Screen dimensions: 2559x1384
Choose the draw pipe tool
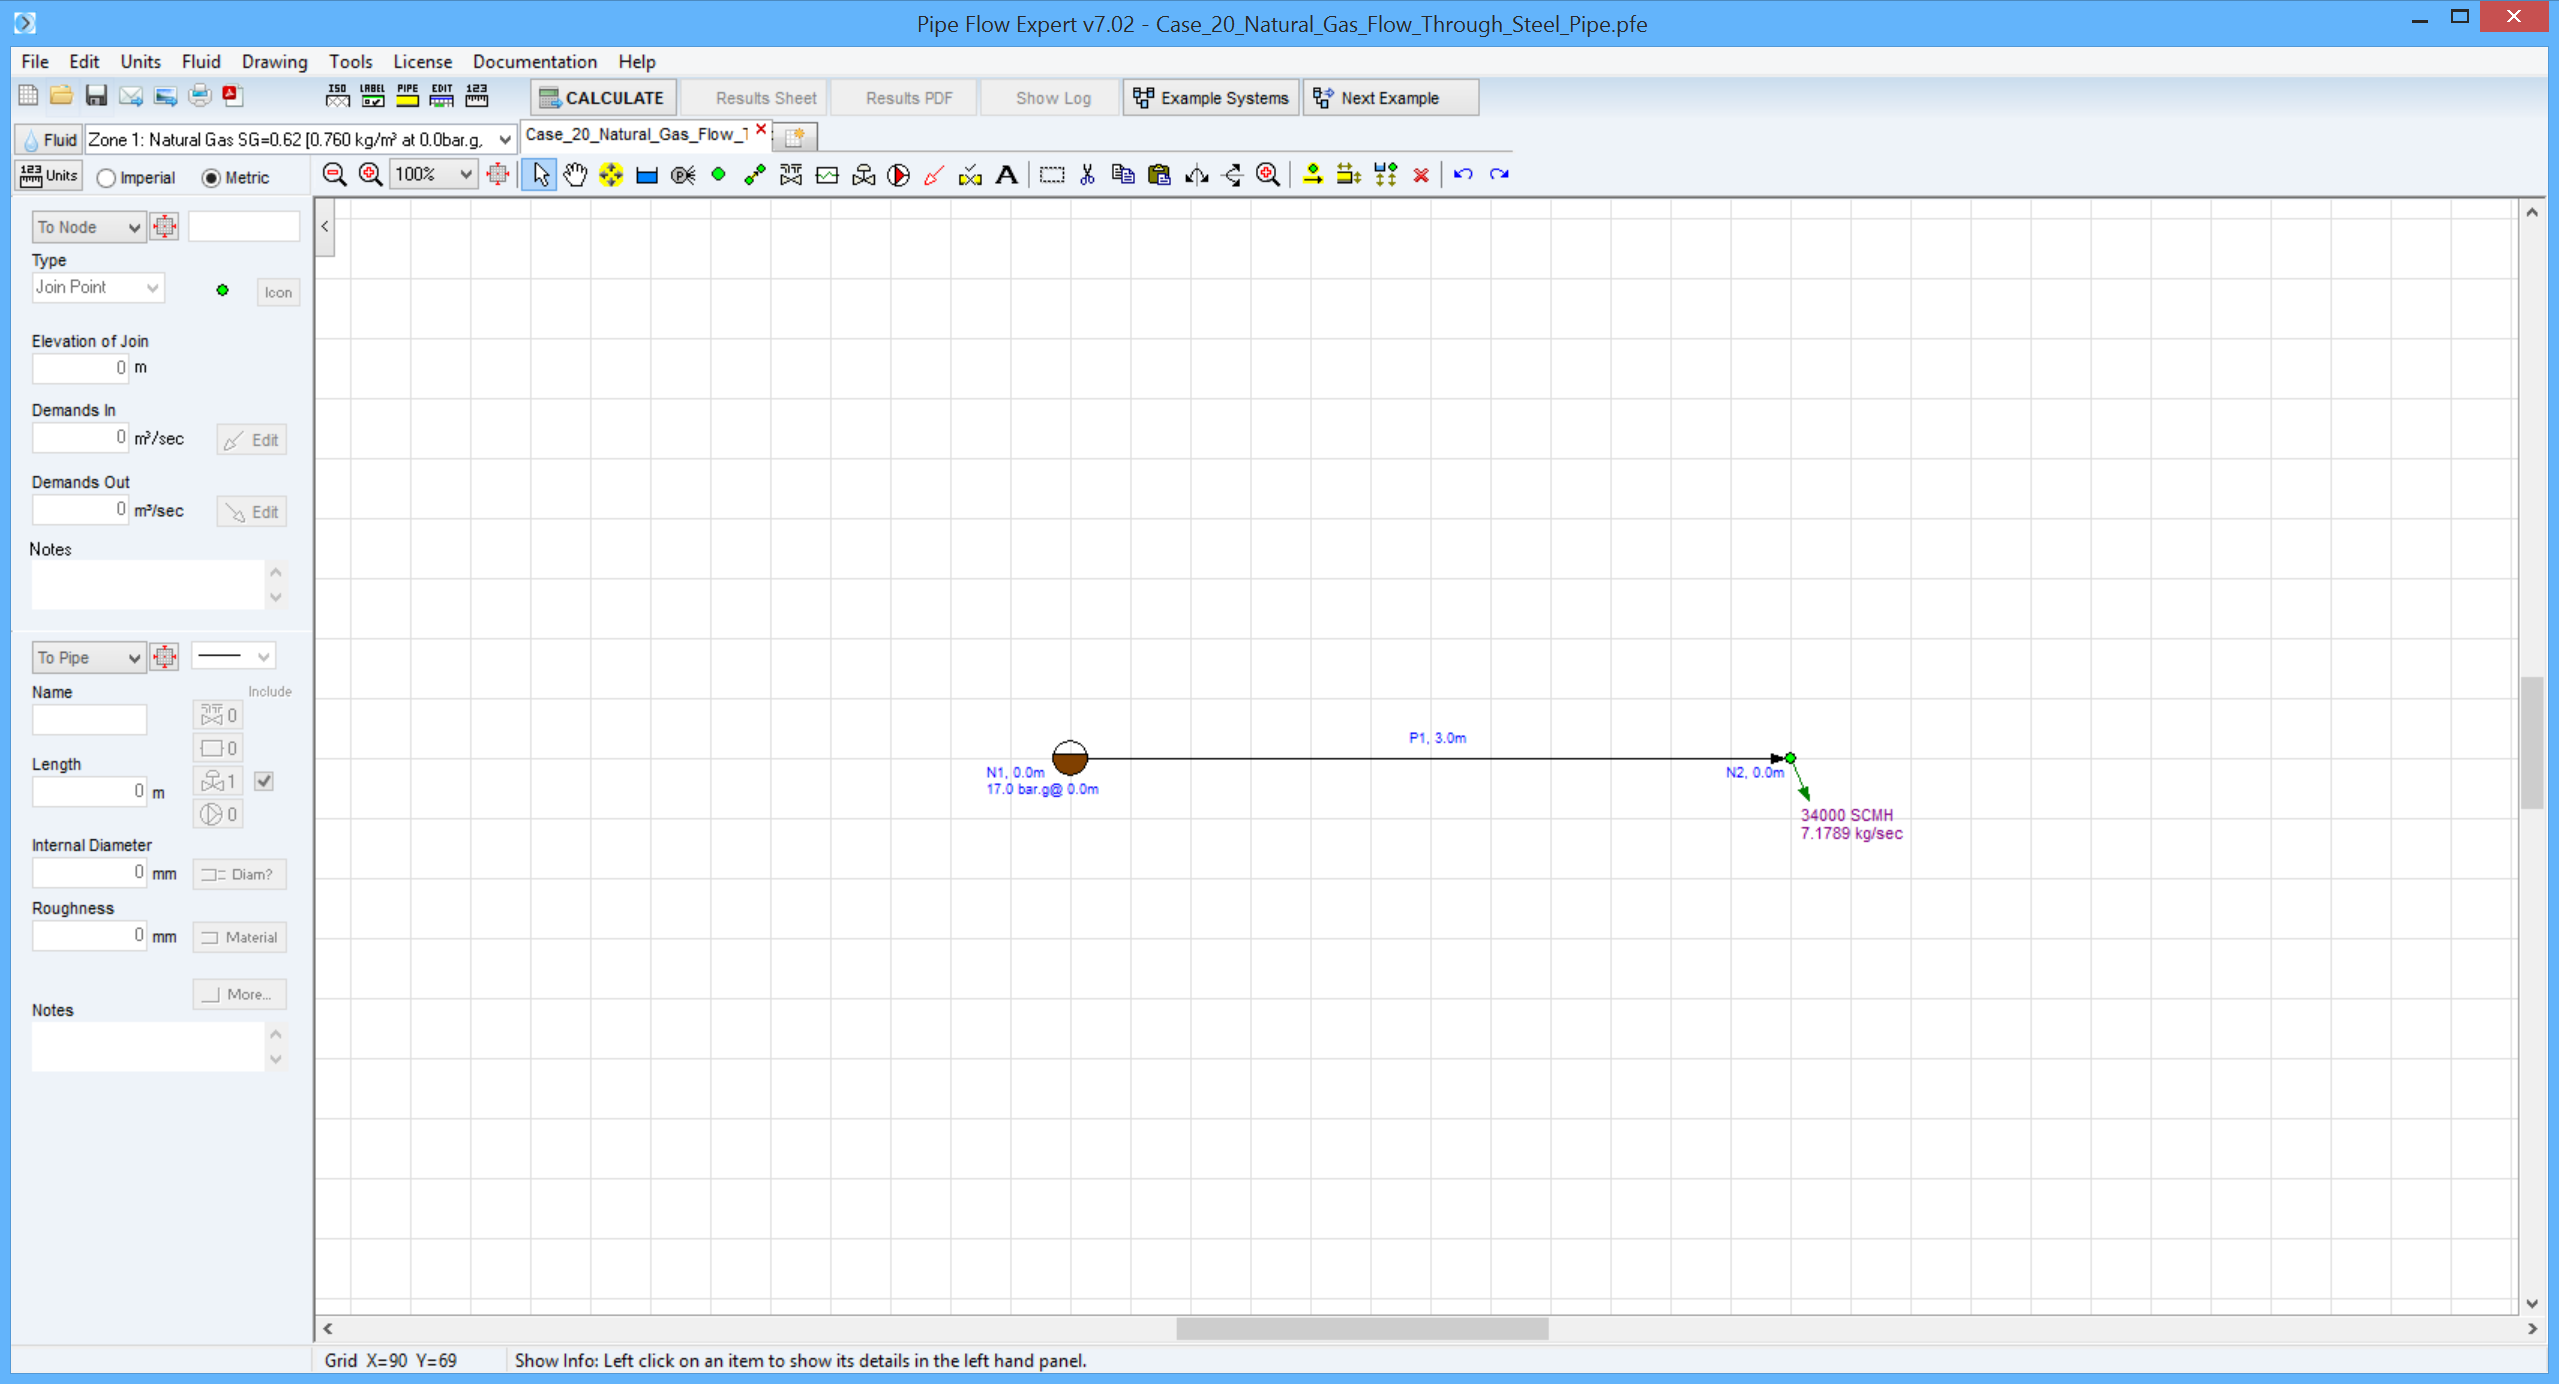pos(755,175)
